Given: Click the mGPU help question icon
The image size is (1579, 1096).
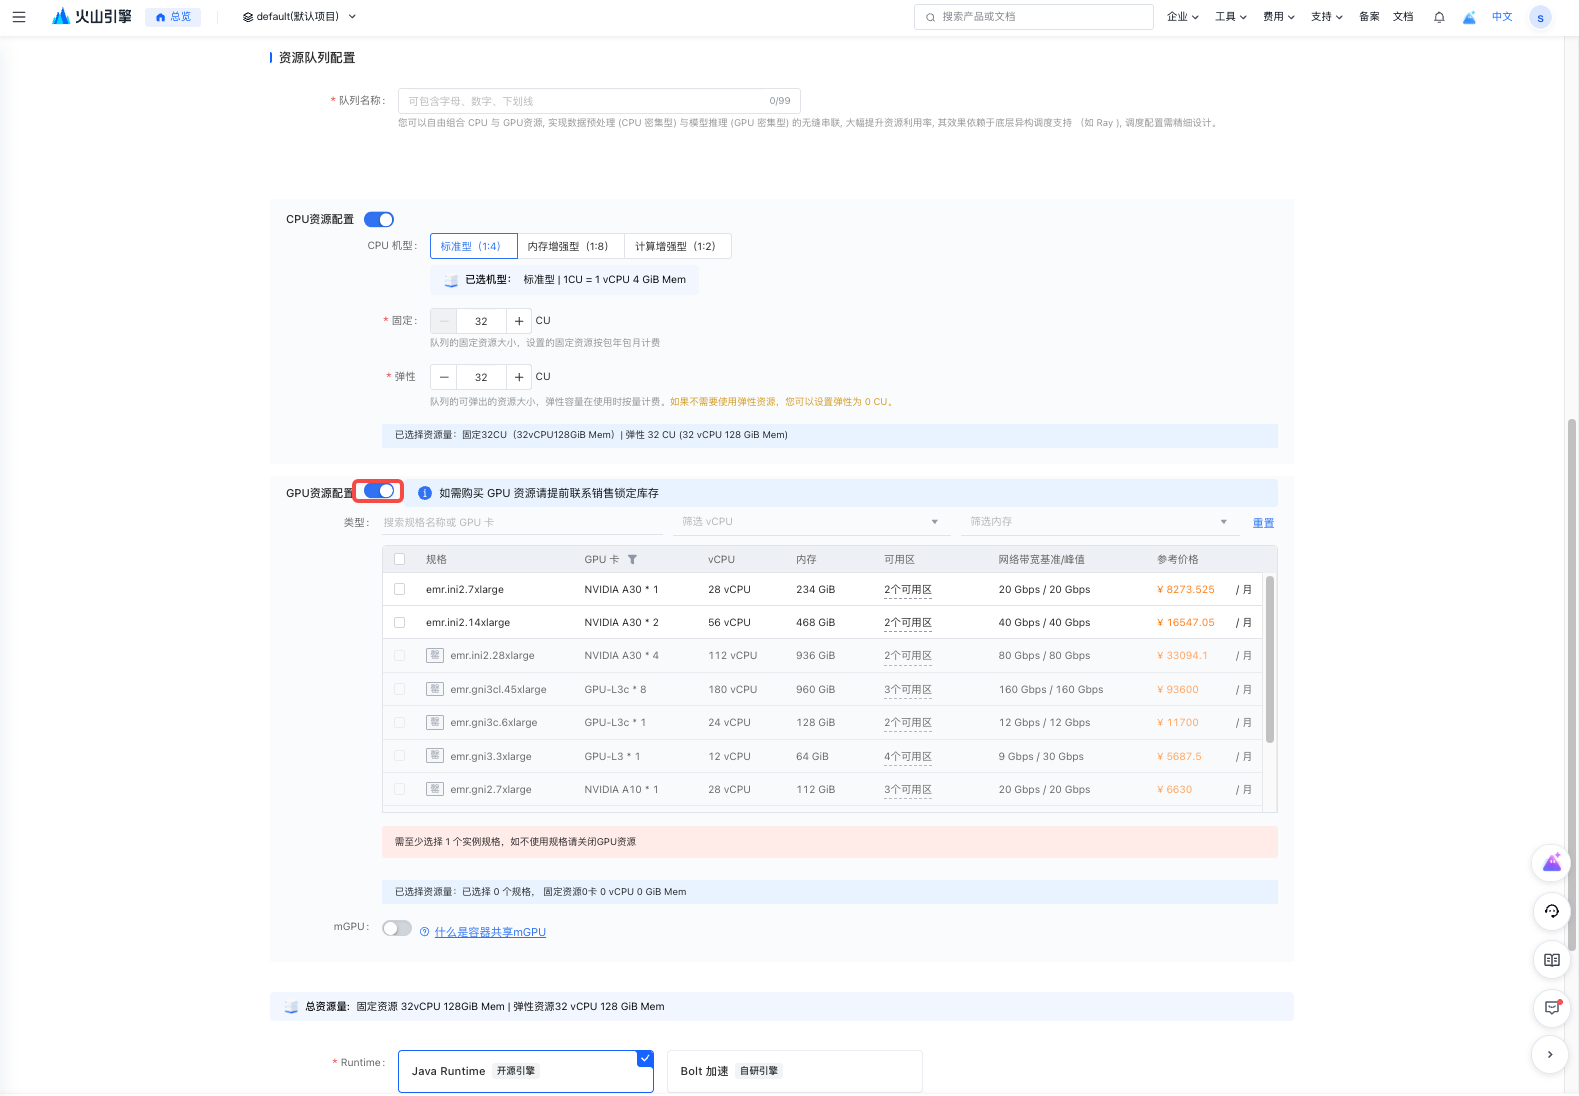Looking at the screenshot, I should (425, 932).
